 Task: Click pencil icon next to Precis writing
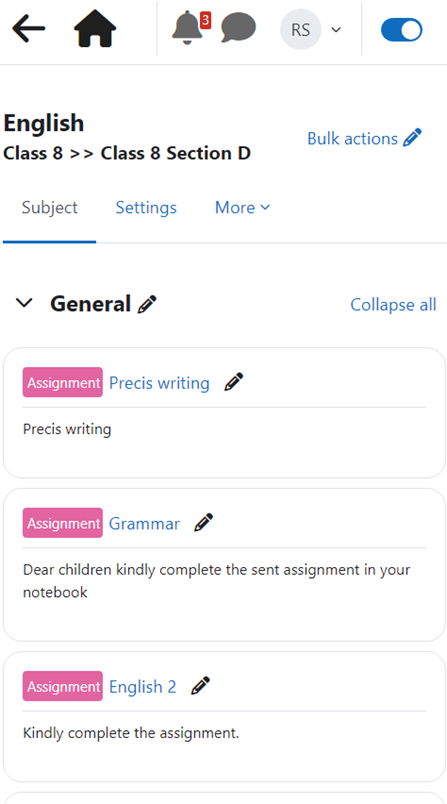coord(234,383)
